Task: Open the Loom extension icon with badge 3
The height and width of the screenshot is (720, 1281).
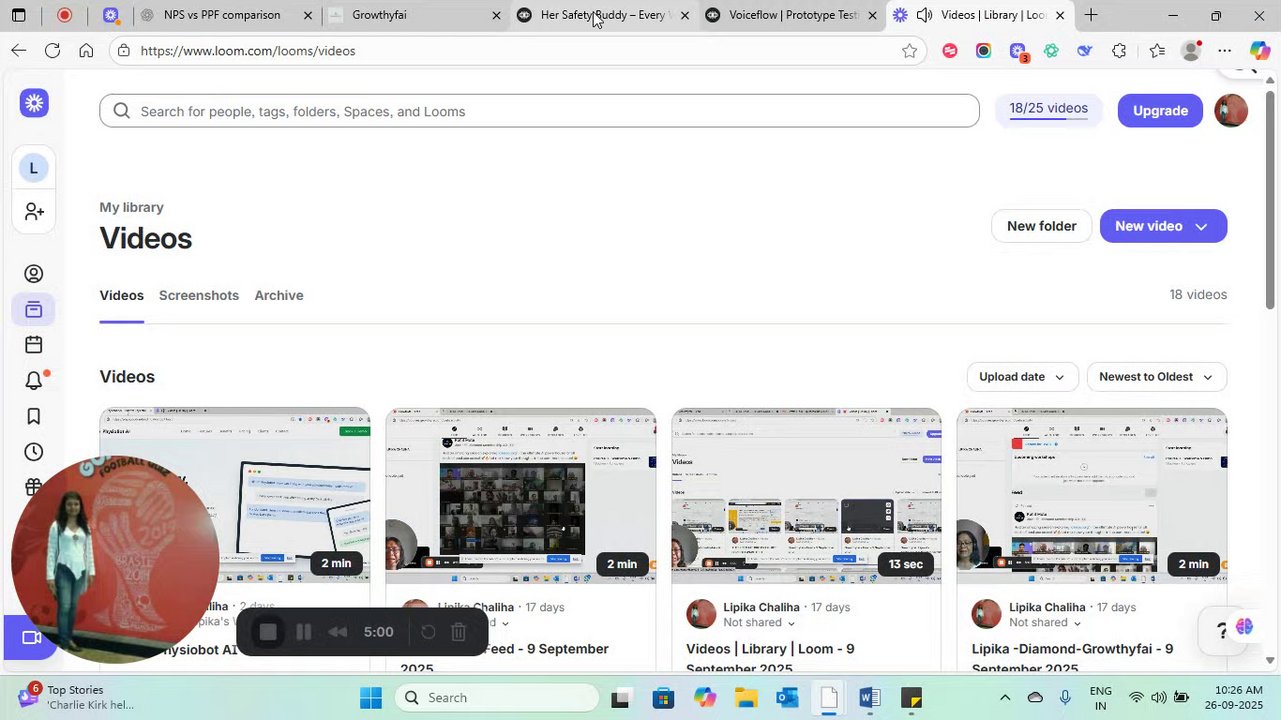Action: 1018,51
